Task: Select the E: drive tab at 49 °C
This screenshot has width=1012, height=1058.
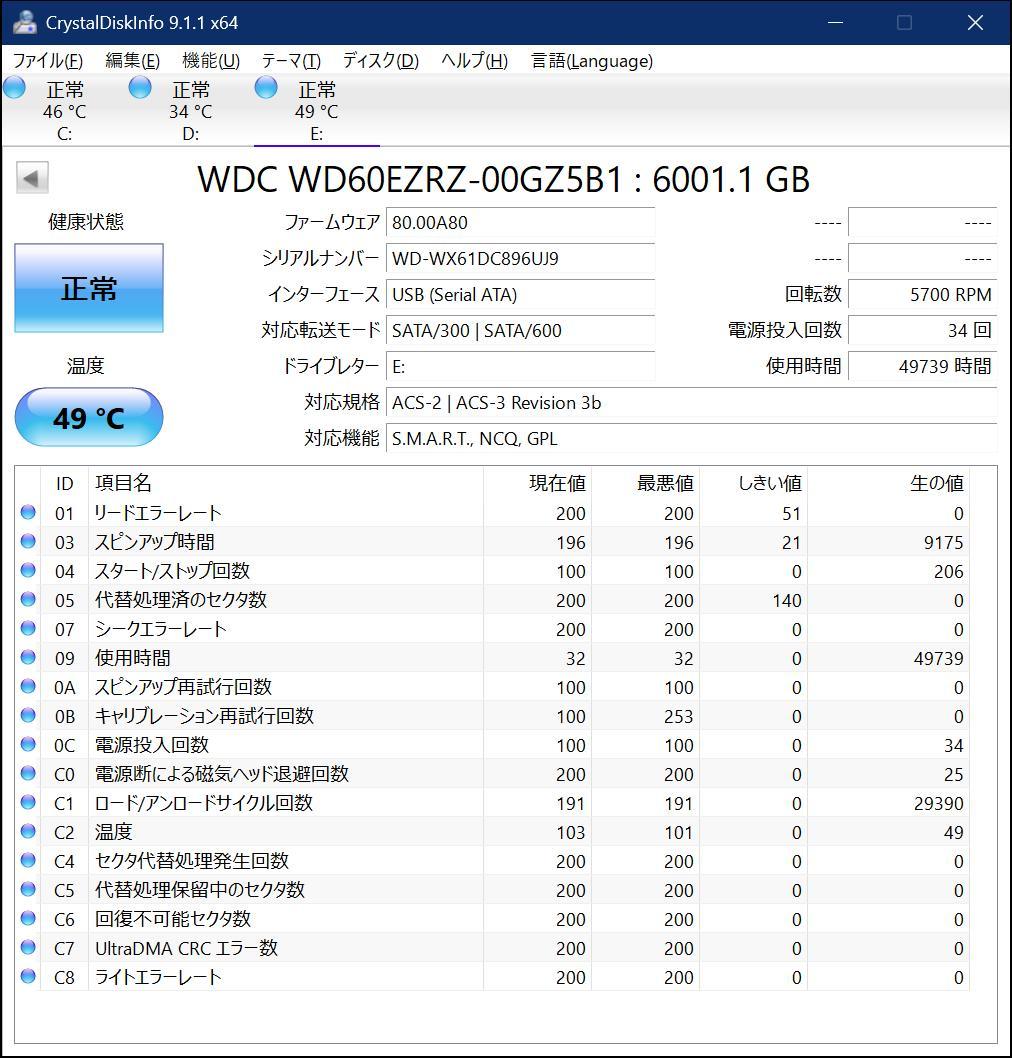Action: click(316, 110)
